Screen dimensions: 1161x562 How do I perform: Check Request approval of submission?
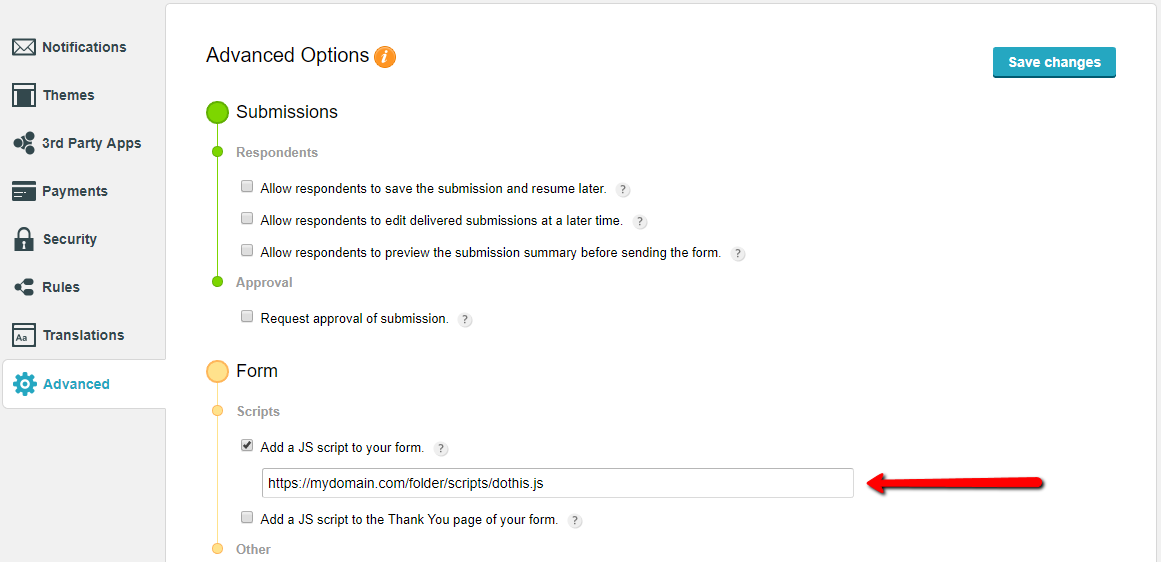tap(247, 316)
